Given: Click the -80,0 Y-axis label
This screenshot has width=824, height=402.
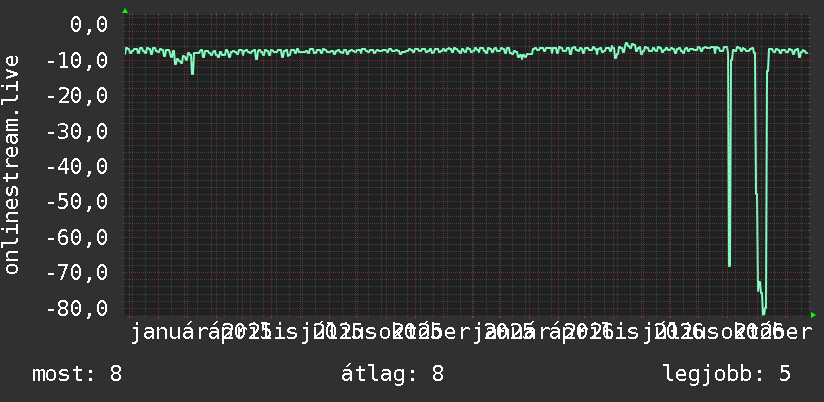Looking at the screenshot, I should tap(77, 308).
